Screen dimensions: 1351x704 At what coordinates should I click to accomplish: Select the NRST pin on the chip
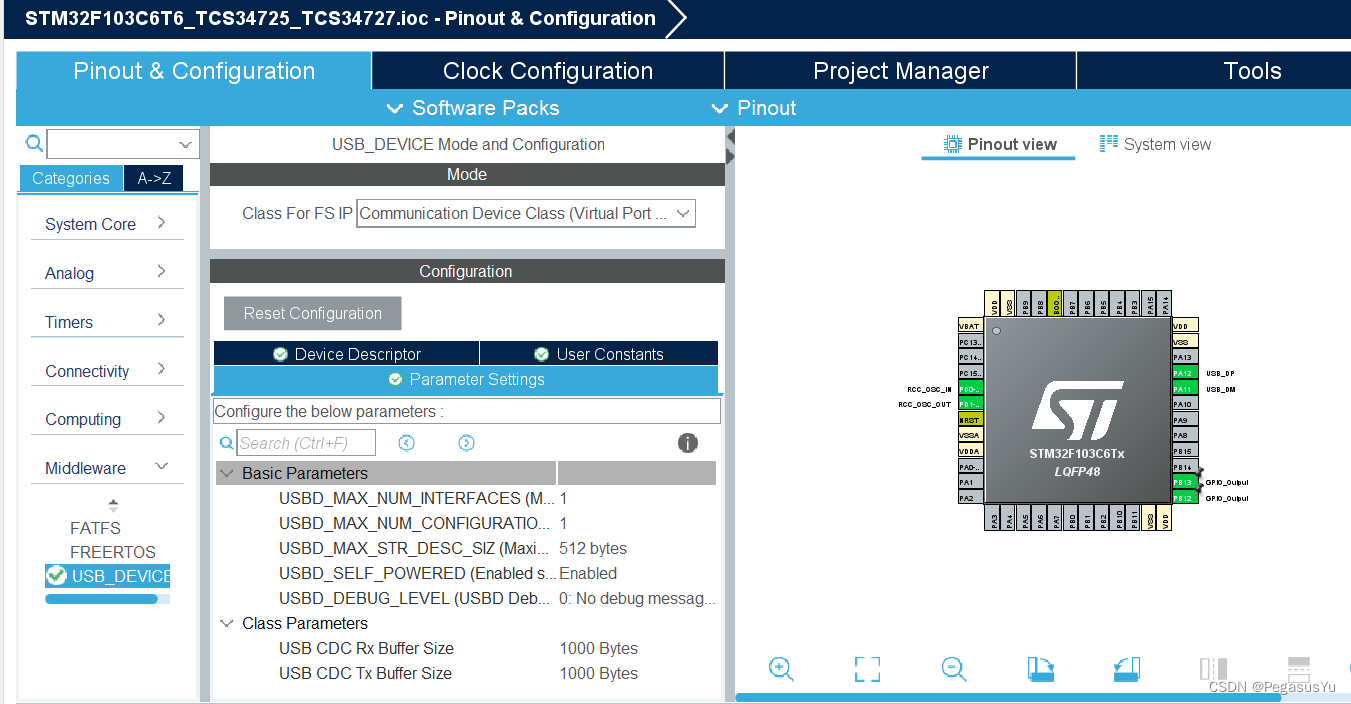click(970, 420)
